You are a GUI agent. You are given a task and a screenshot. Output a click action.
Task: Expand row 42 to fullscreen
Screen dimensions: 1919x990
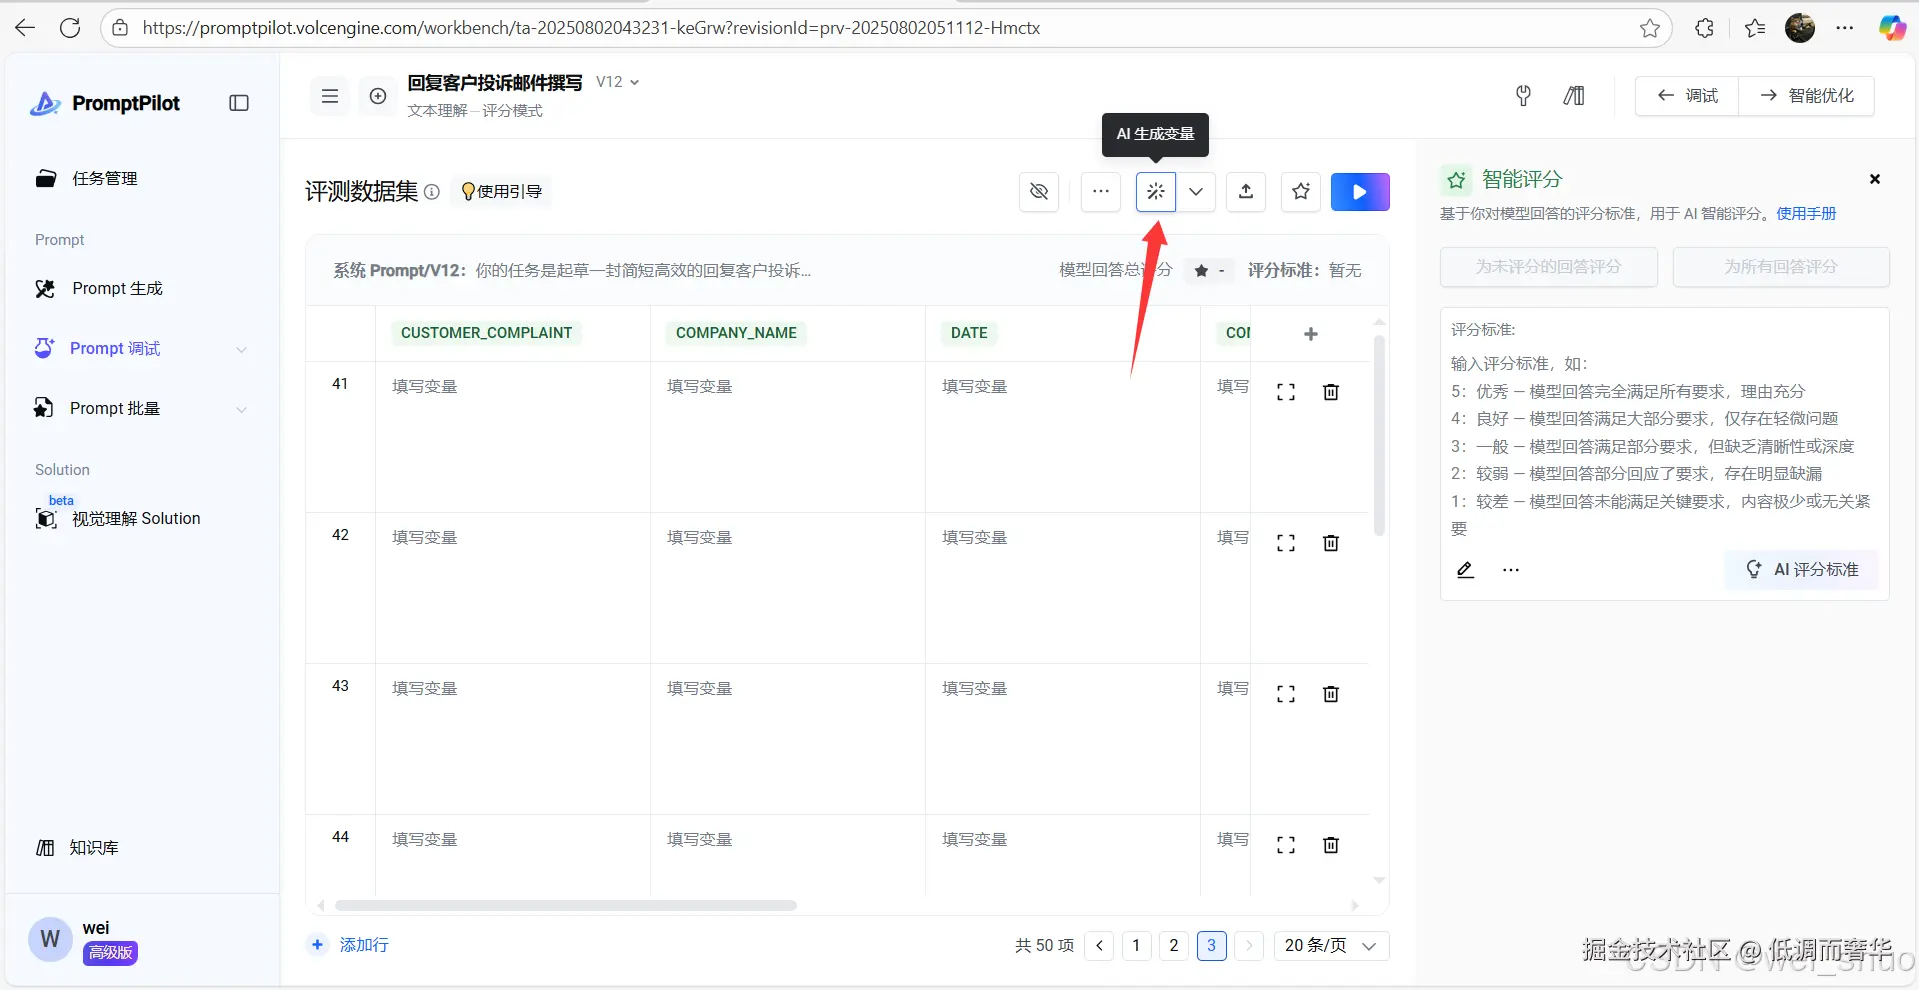click(x=1286, y=543)
